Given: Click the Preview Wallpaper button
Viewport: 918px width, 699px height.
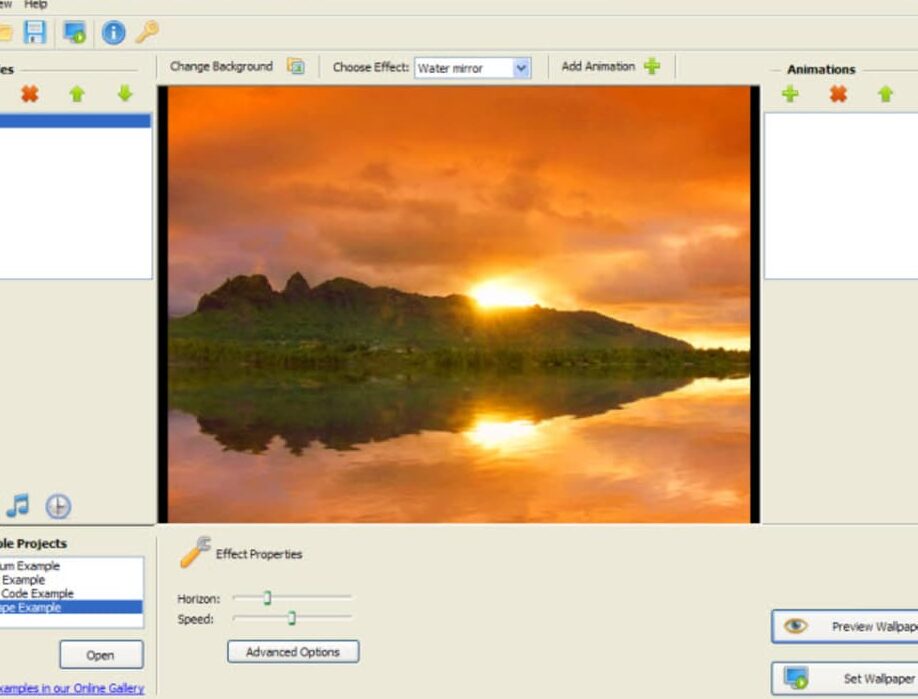Looking at the screenshot, I should 845,627.
